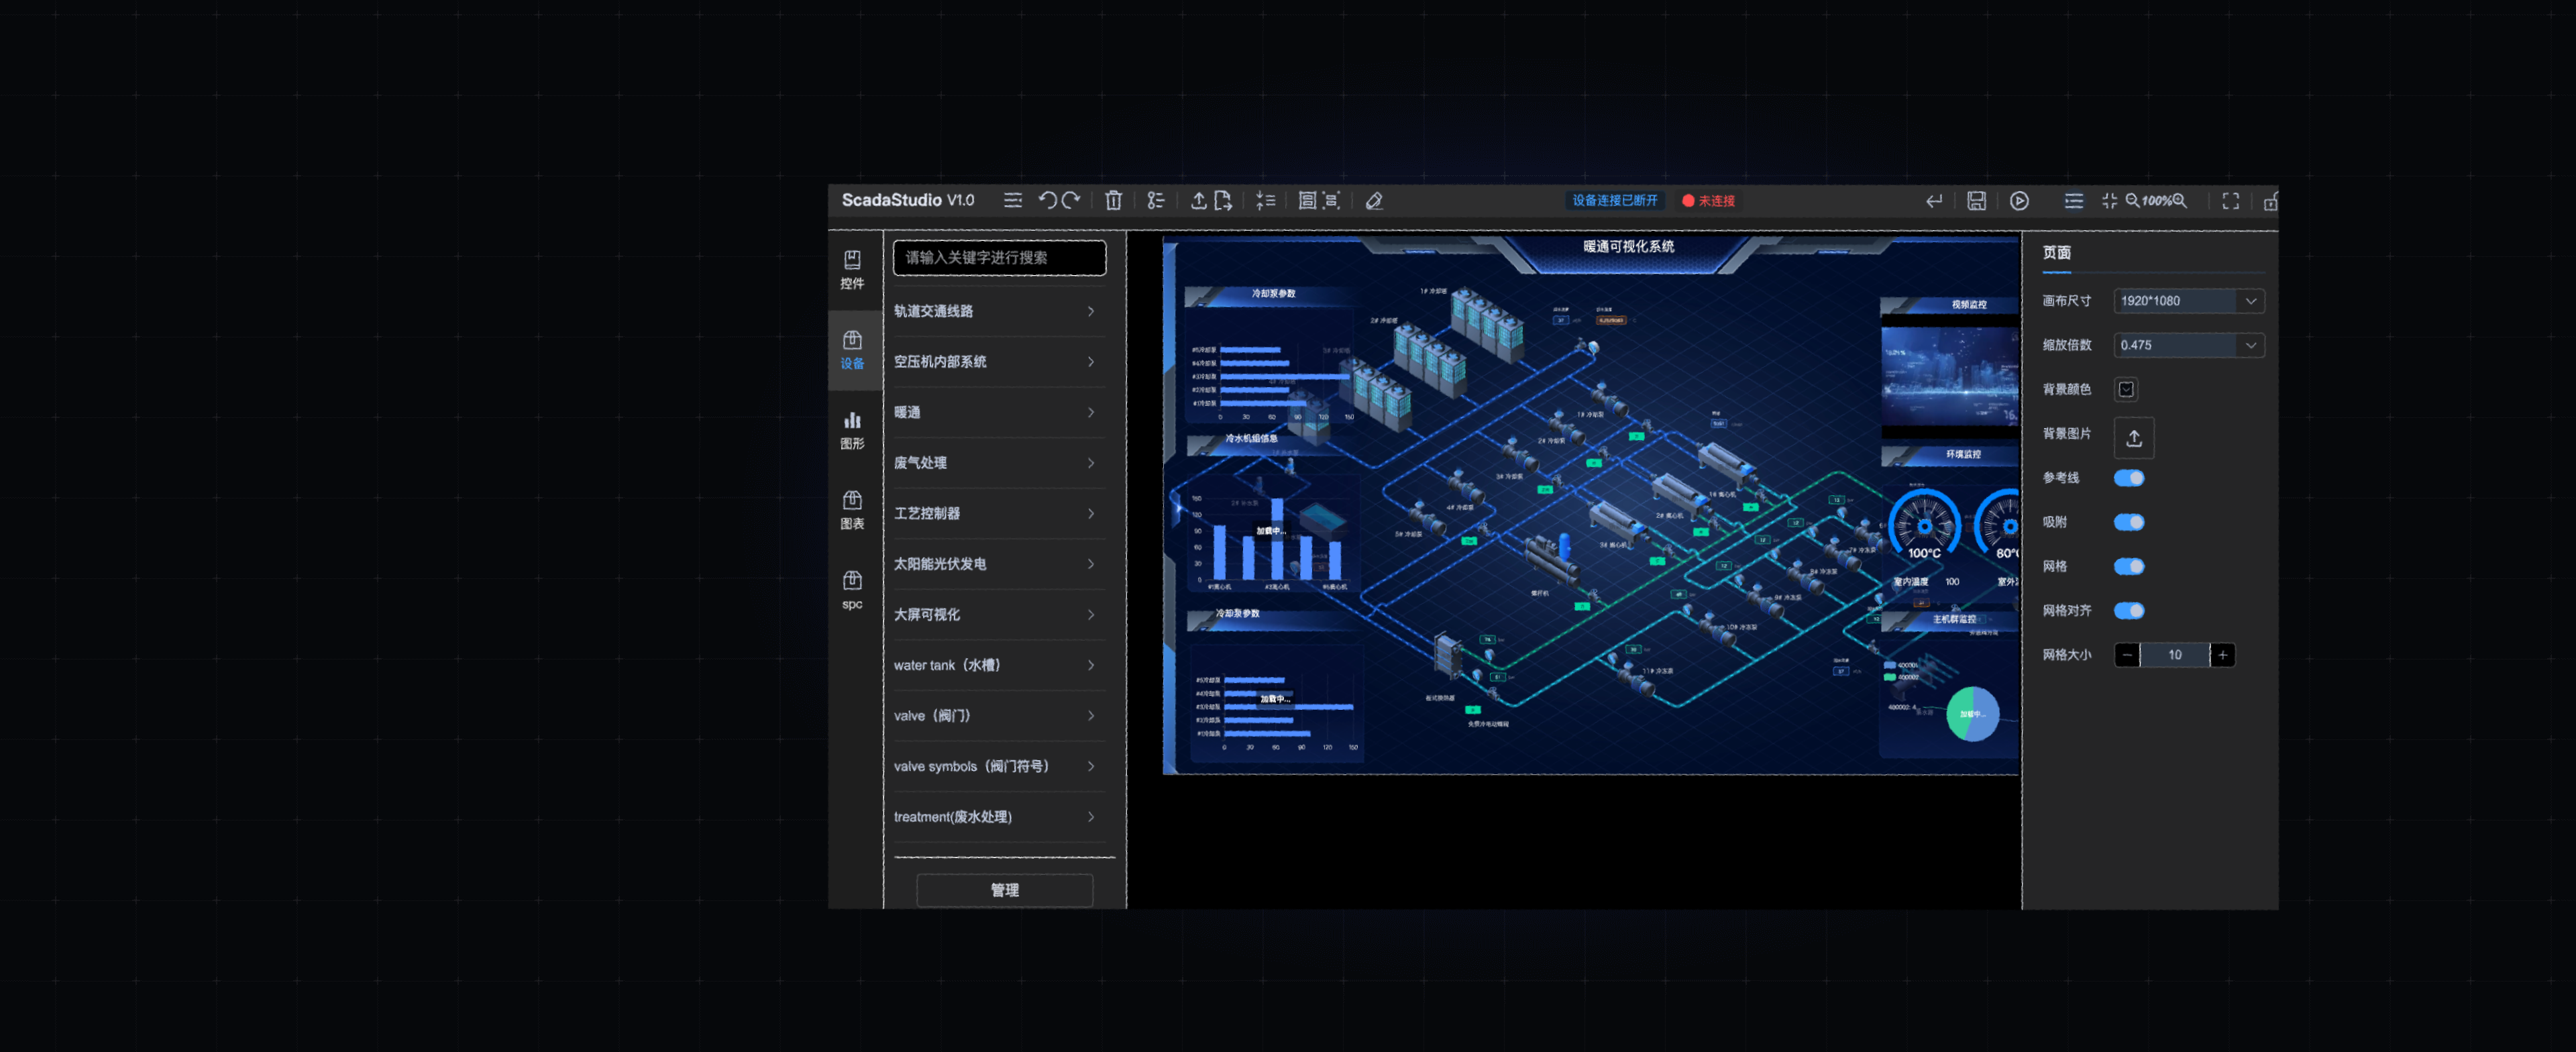This screenshot has width=2576, height=1052.
Task: Switch to the 控件 sidebar tab
Action: (x=852, y=270)
